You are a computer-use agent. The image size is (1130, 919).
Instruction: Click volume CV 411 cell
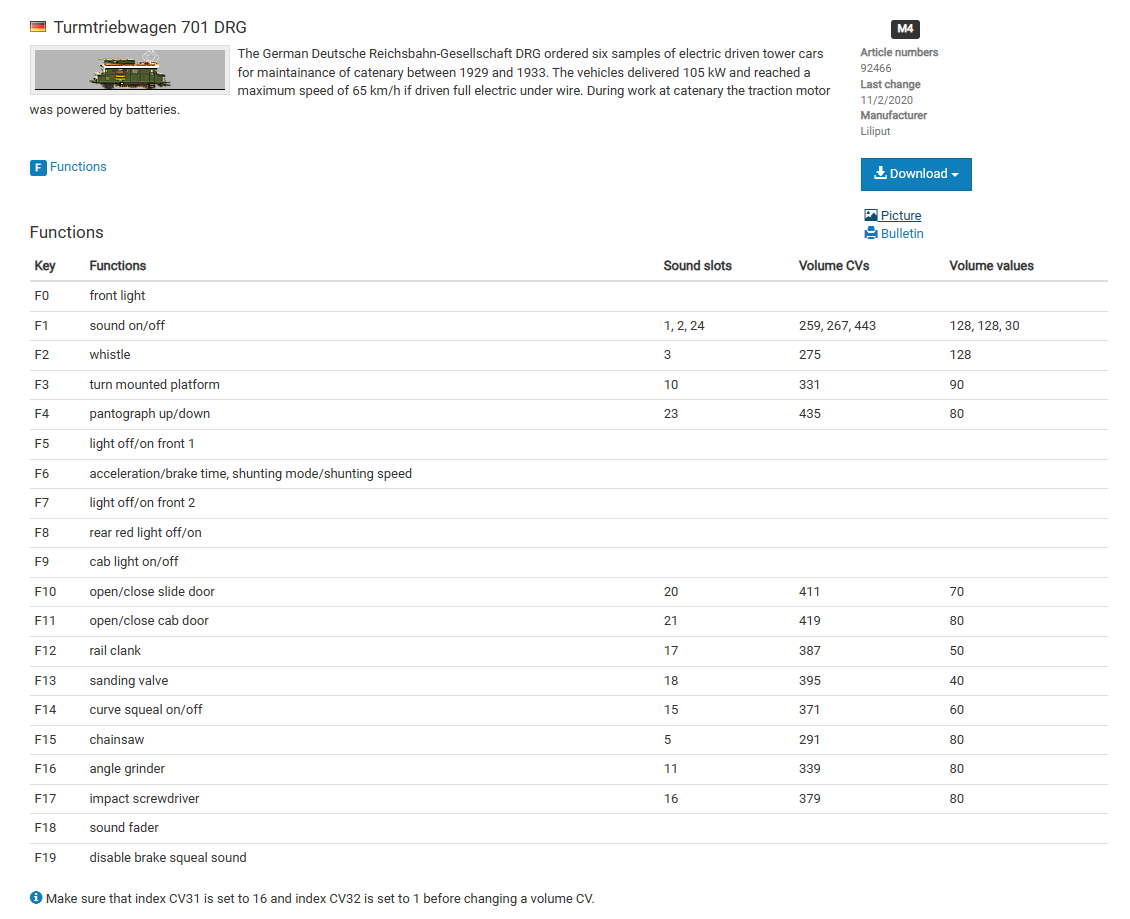click(809, 592)
